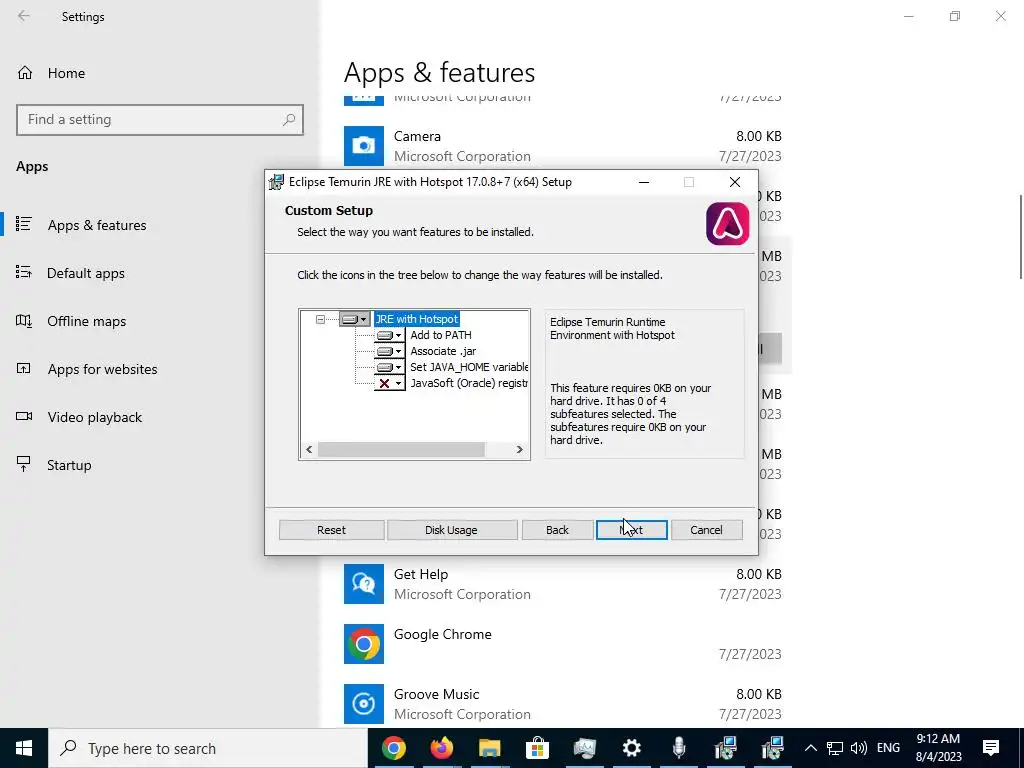Screen dimensions: 1024x768
Task: Click the Default apps sidebar icon
Action: (24, 272)
